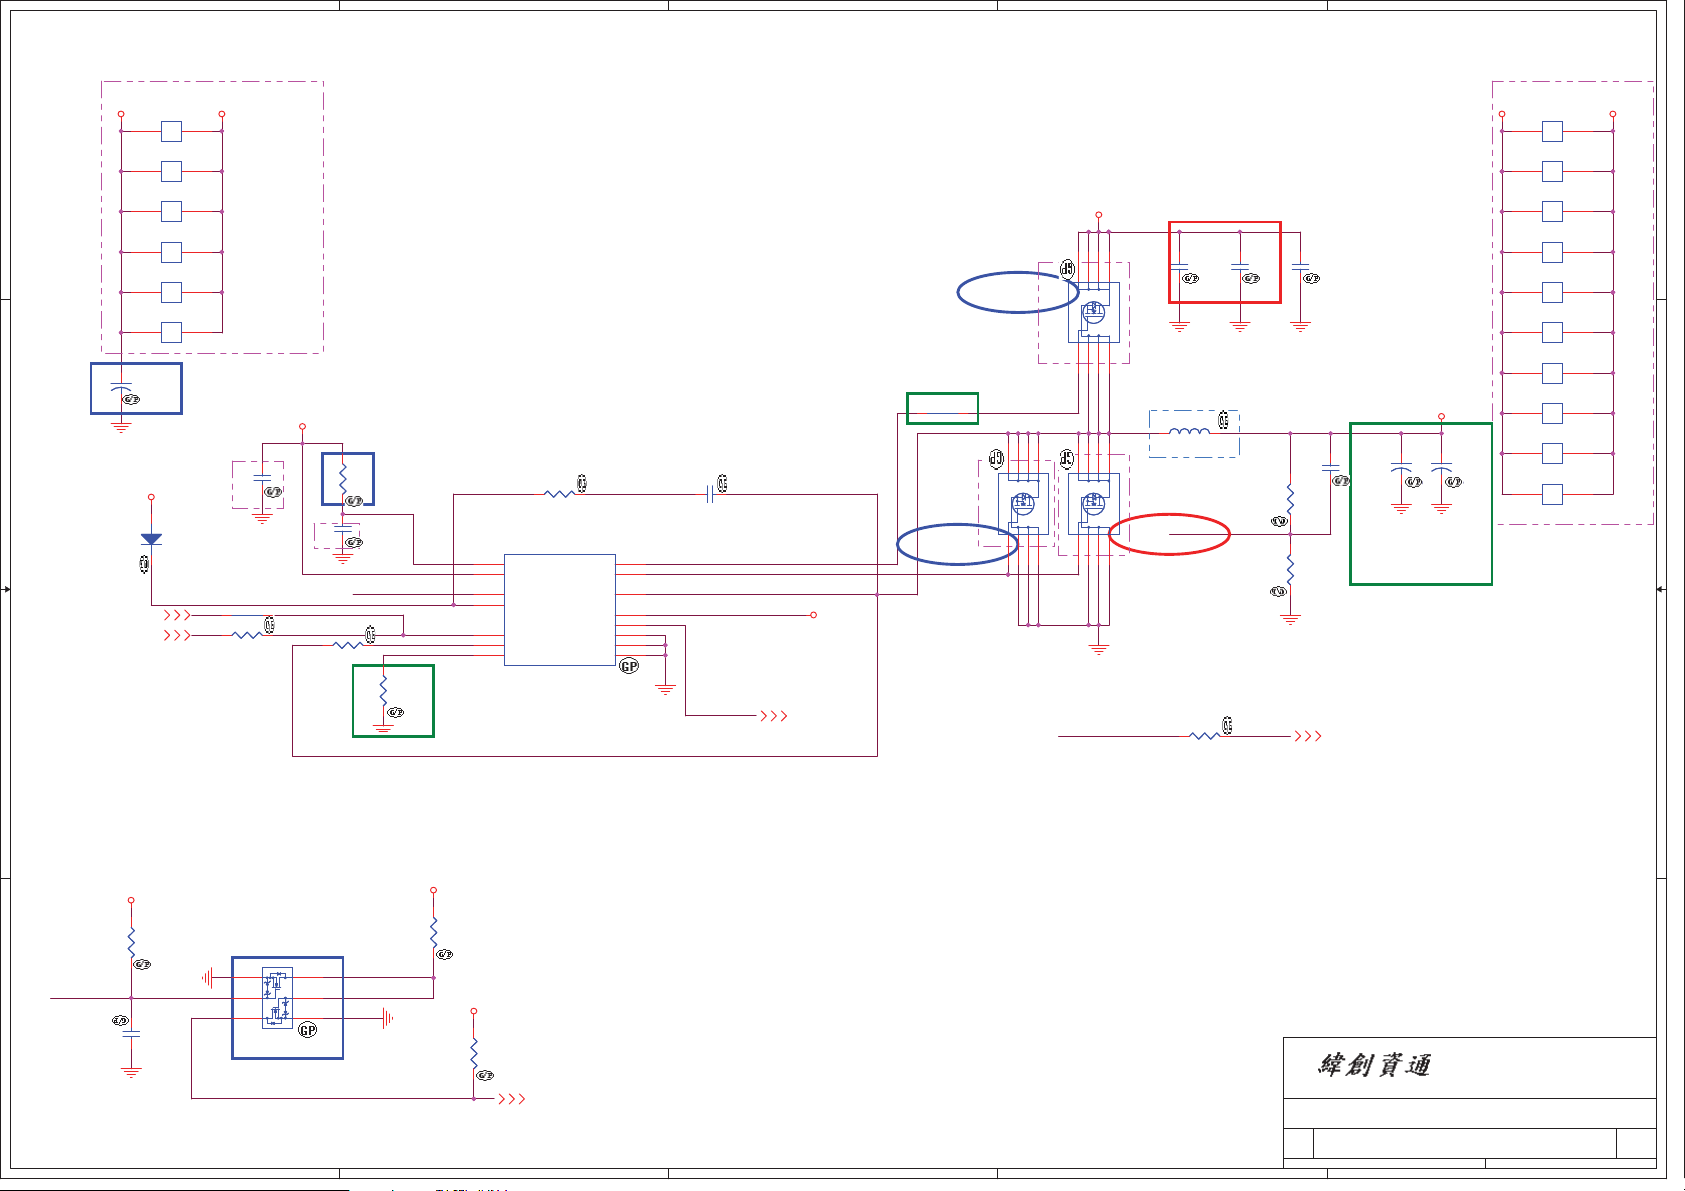Select the resistor inside the green box
The width and height of the screenshot is (1685, 1191).
[383, 690]
